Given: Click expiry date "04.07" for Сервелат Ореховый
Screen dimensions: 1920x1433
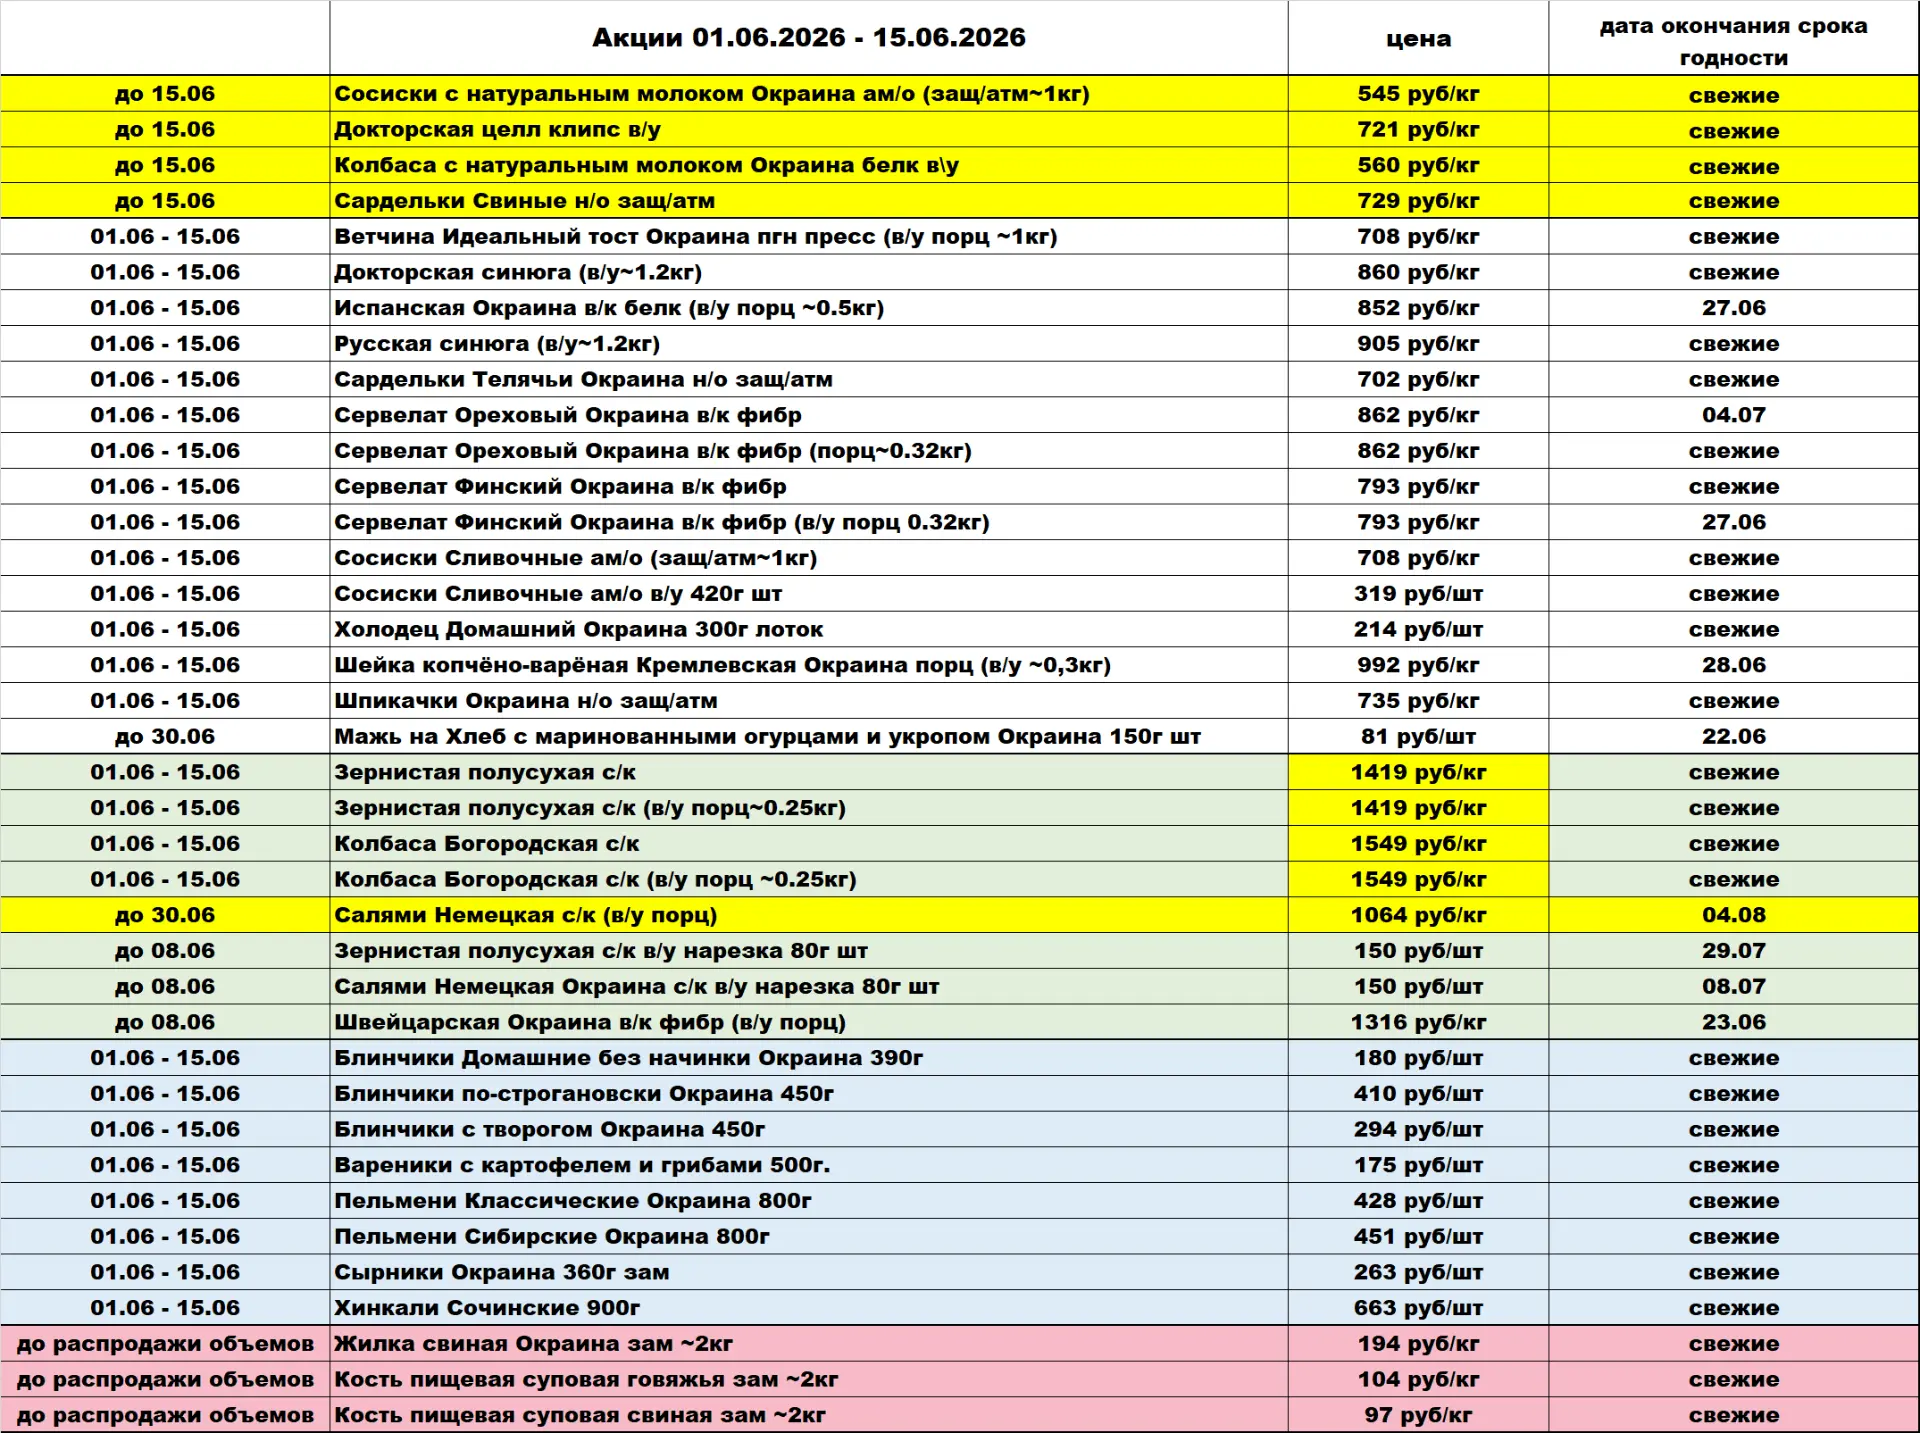Looking at the screenshot, I should click(x=1734, y=415).
